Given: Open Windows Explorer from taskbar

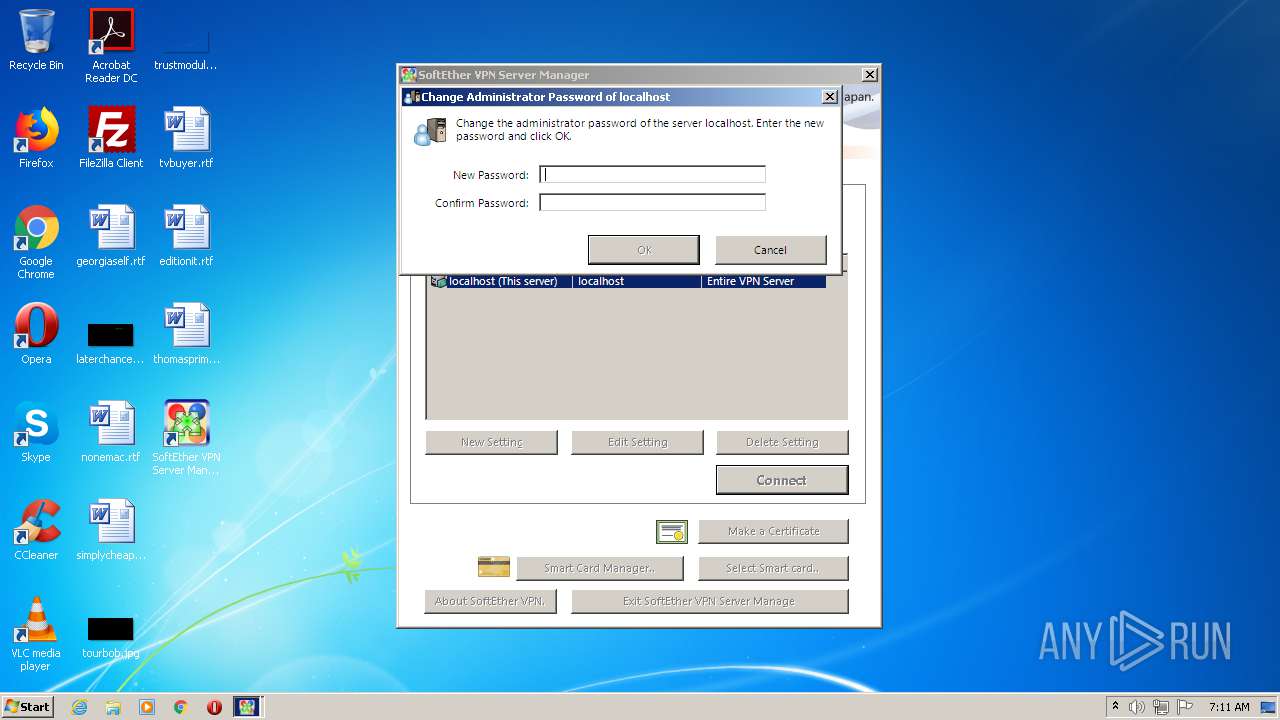Looking at the screenshot, I should [x=113, y=707].
